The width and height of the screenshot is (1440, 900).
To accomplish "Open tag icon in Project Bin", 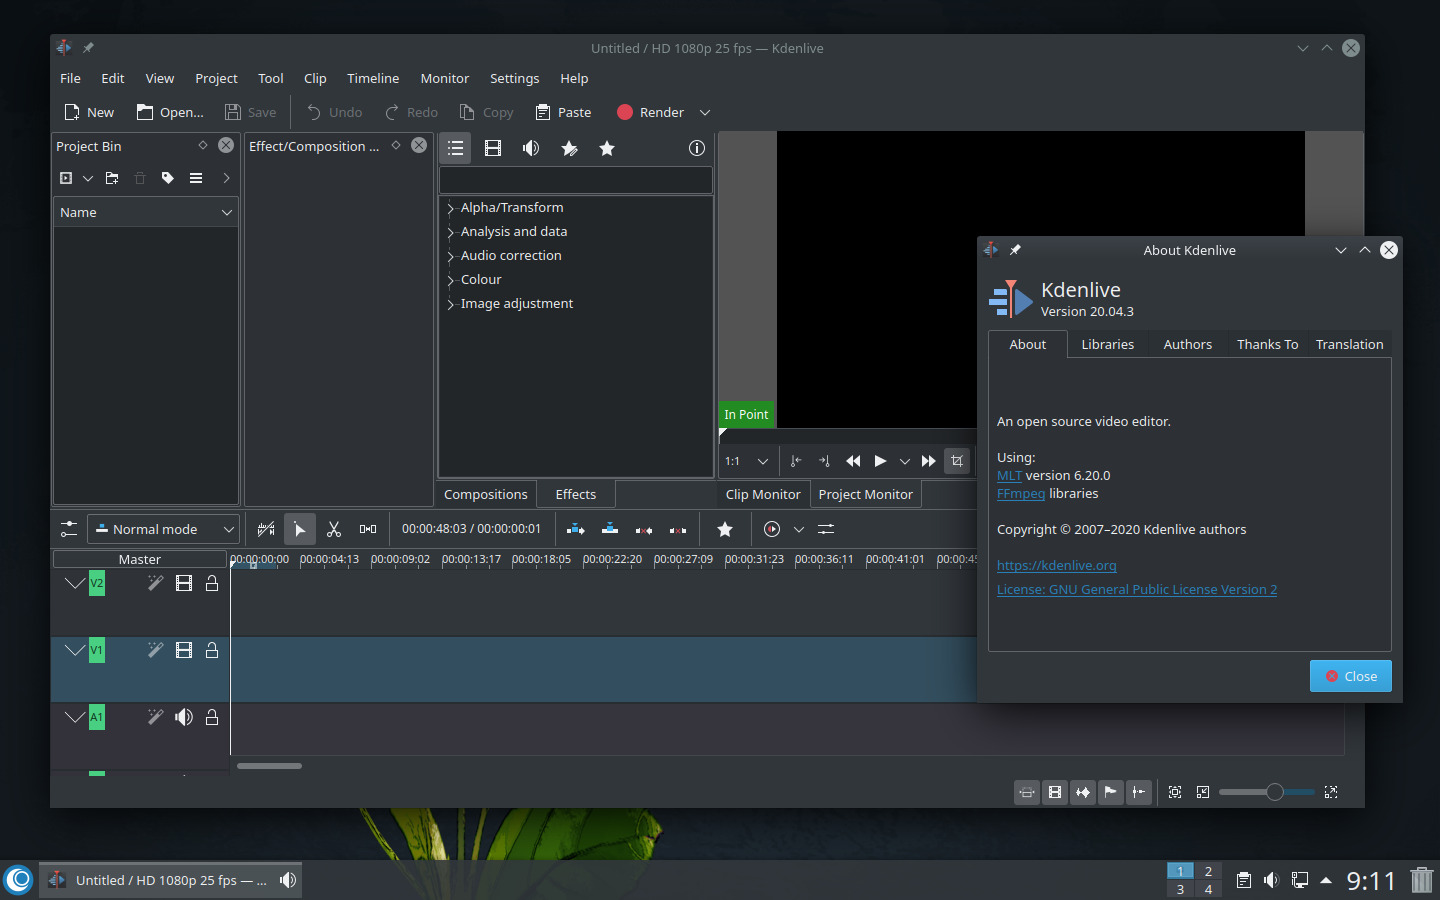I will pyautogui.click(x=168, y=178).
